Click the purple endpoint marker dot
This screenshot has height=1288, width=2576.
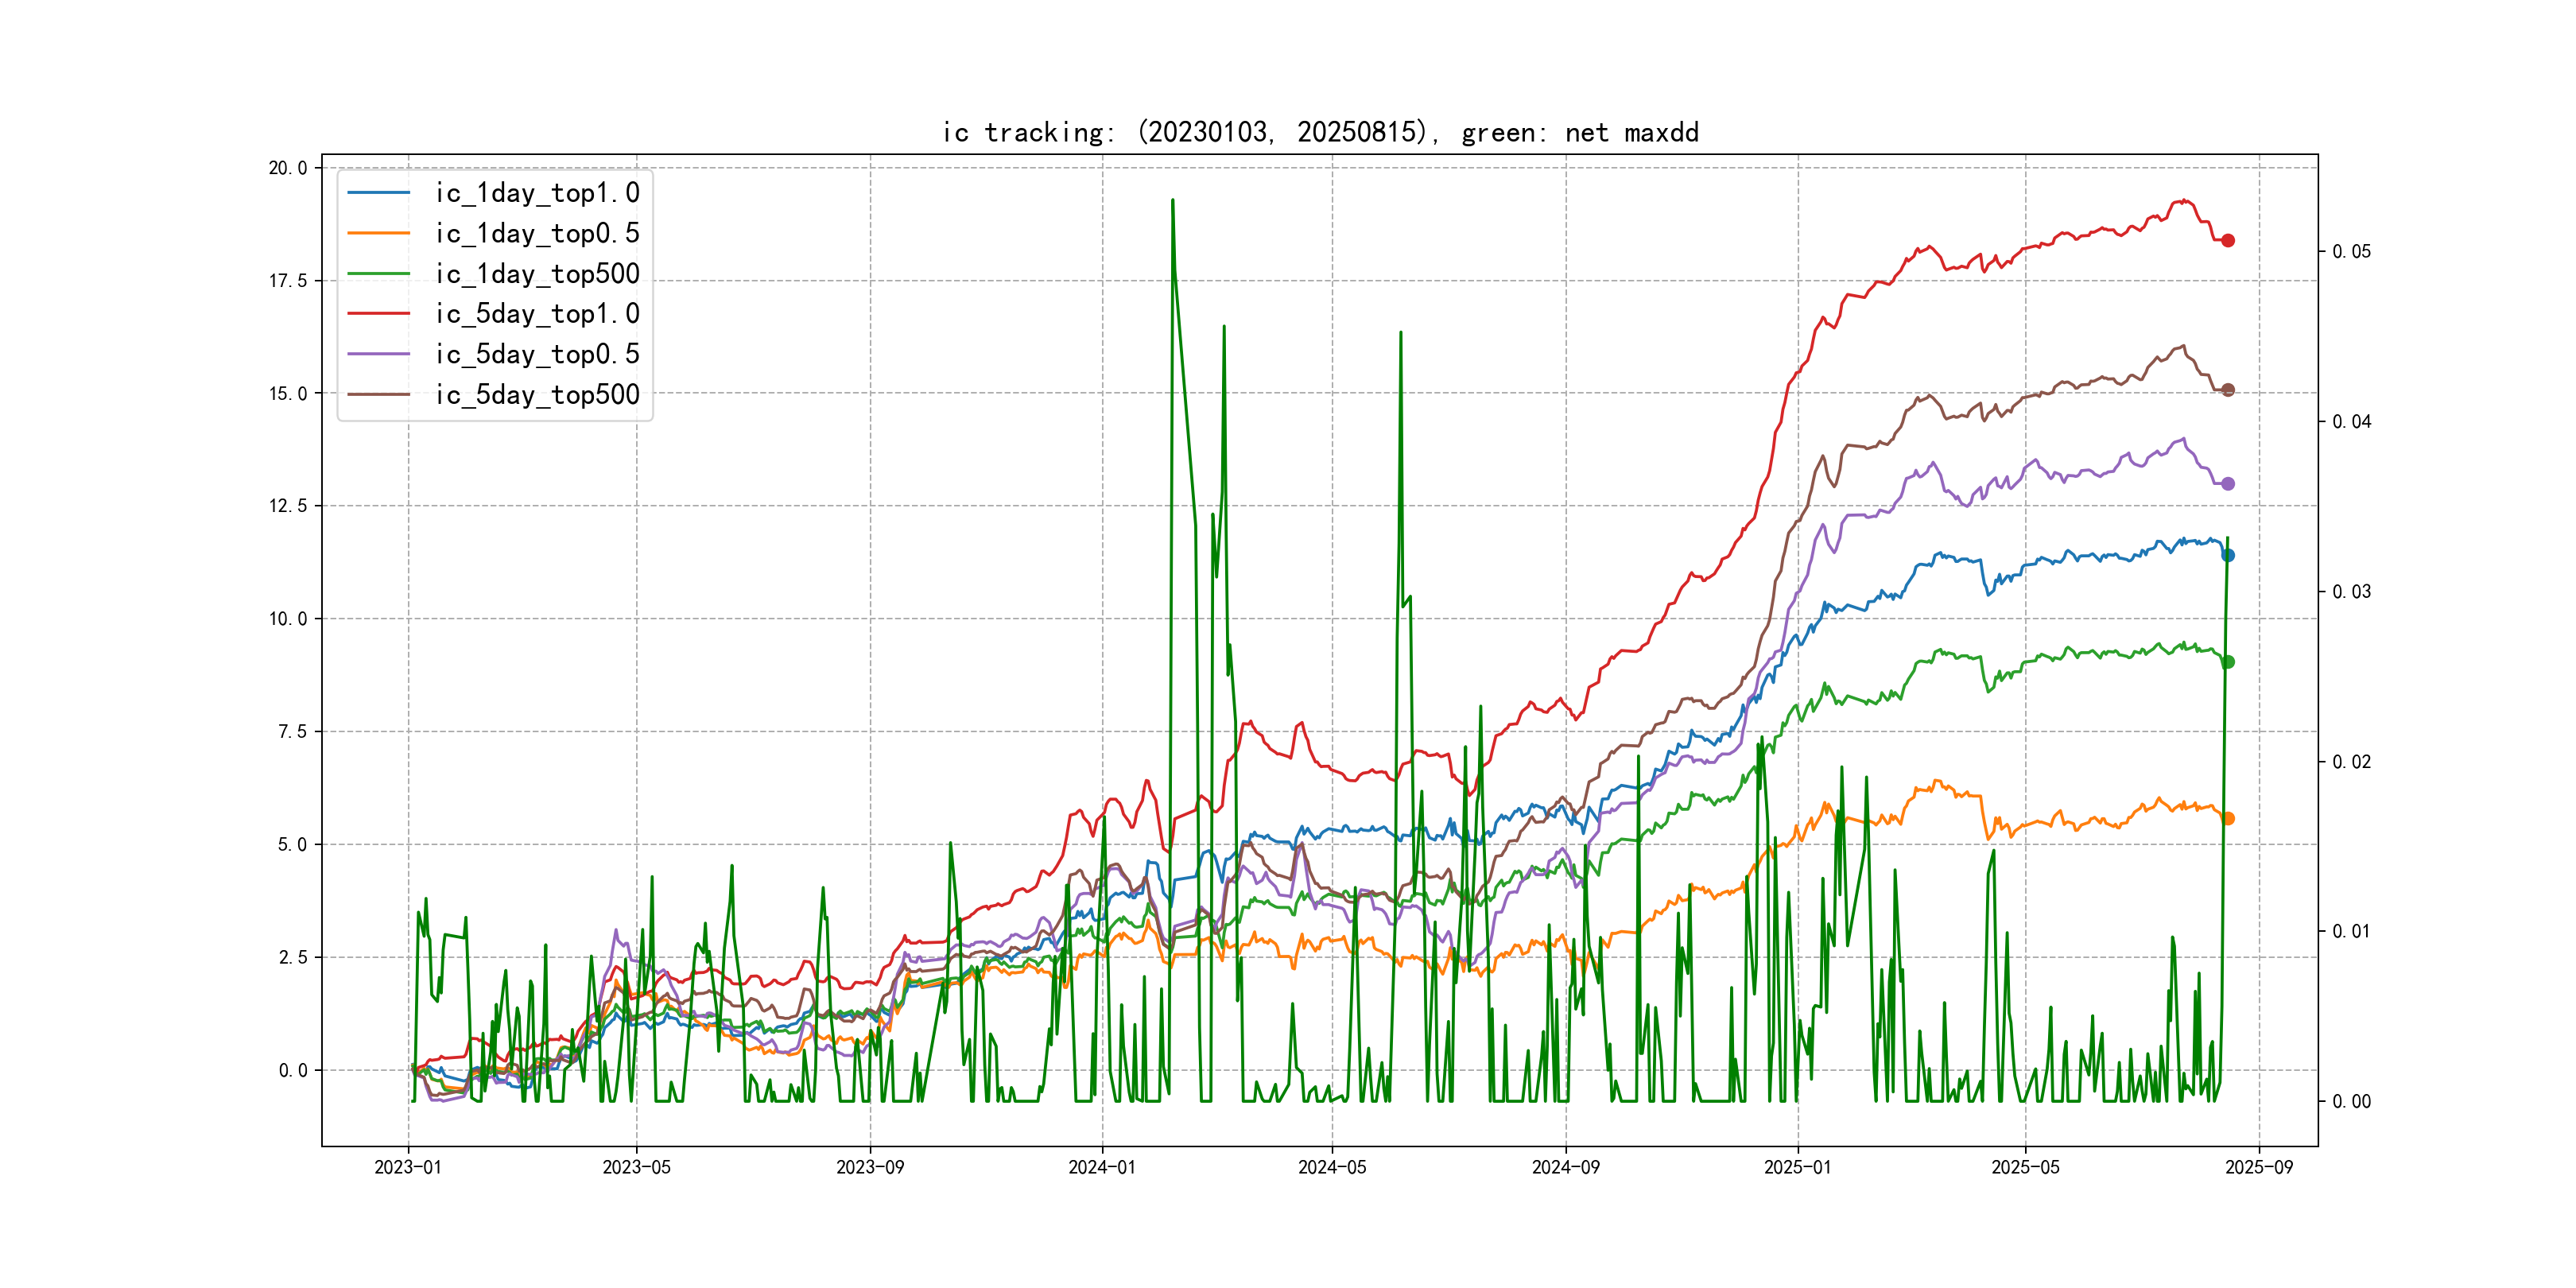coord(2228,484)
